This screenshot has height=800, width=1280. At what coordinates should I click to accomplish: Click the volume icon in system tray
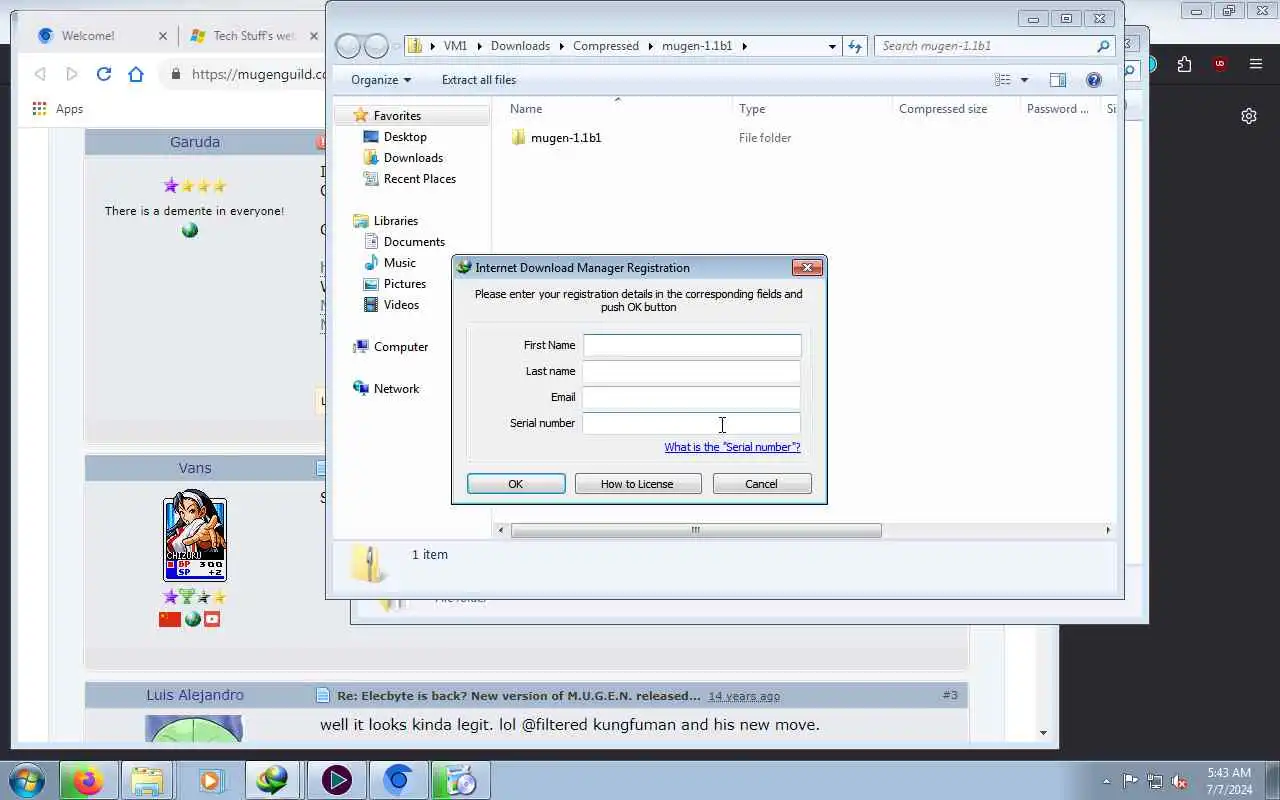[x=1180, y=781]
